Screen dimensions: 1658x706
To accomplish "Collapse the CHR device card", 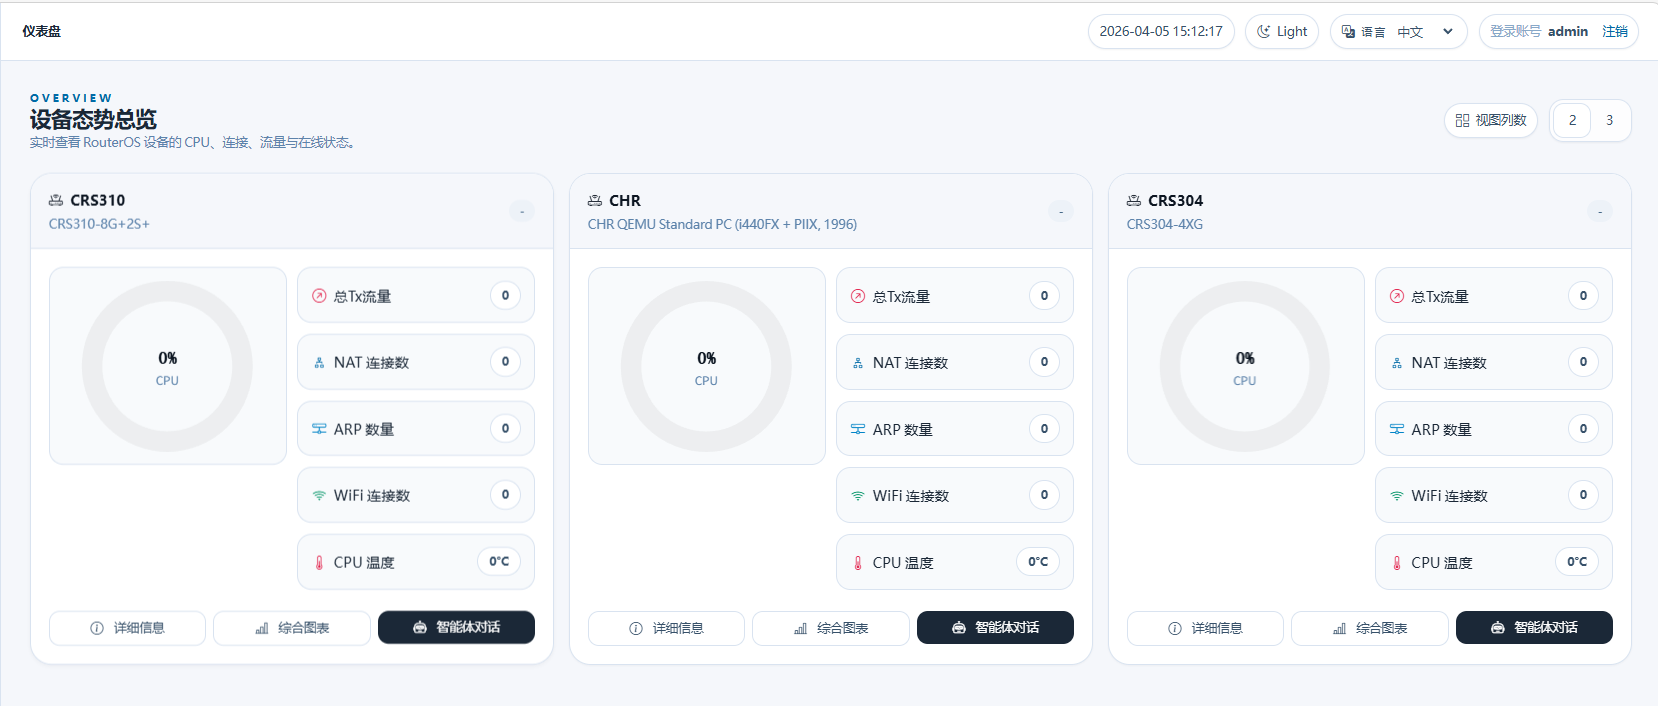I will pos(1061,211).
